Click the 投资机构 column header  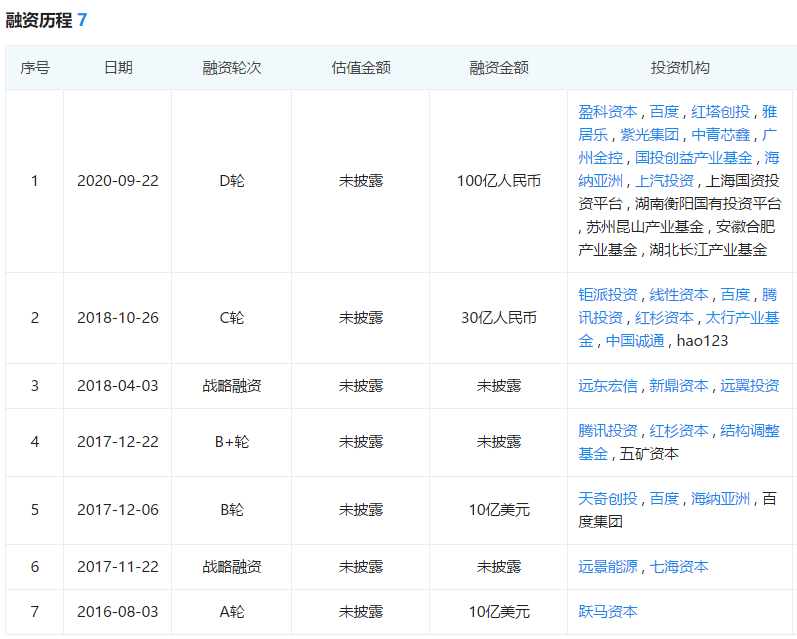(680, 68)
